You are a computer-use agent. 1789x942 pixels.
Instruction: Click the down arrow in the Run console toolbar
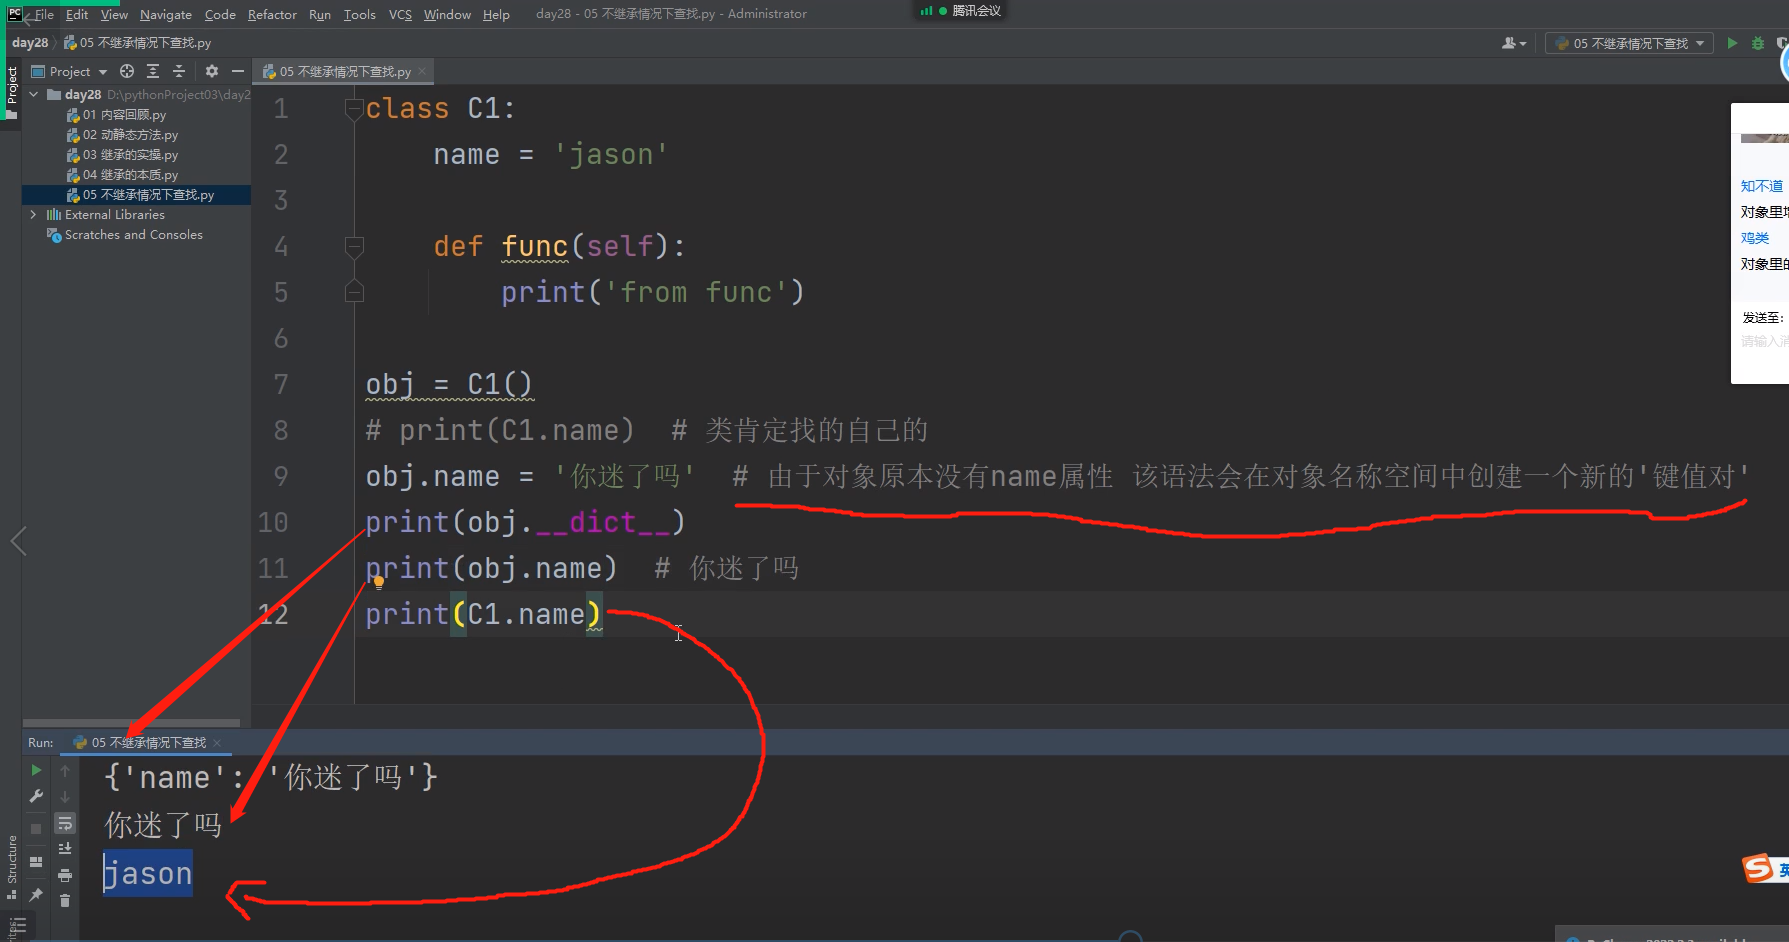[65, 797]
